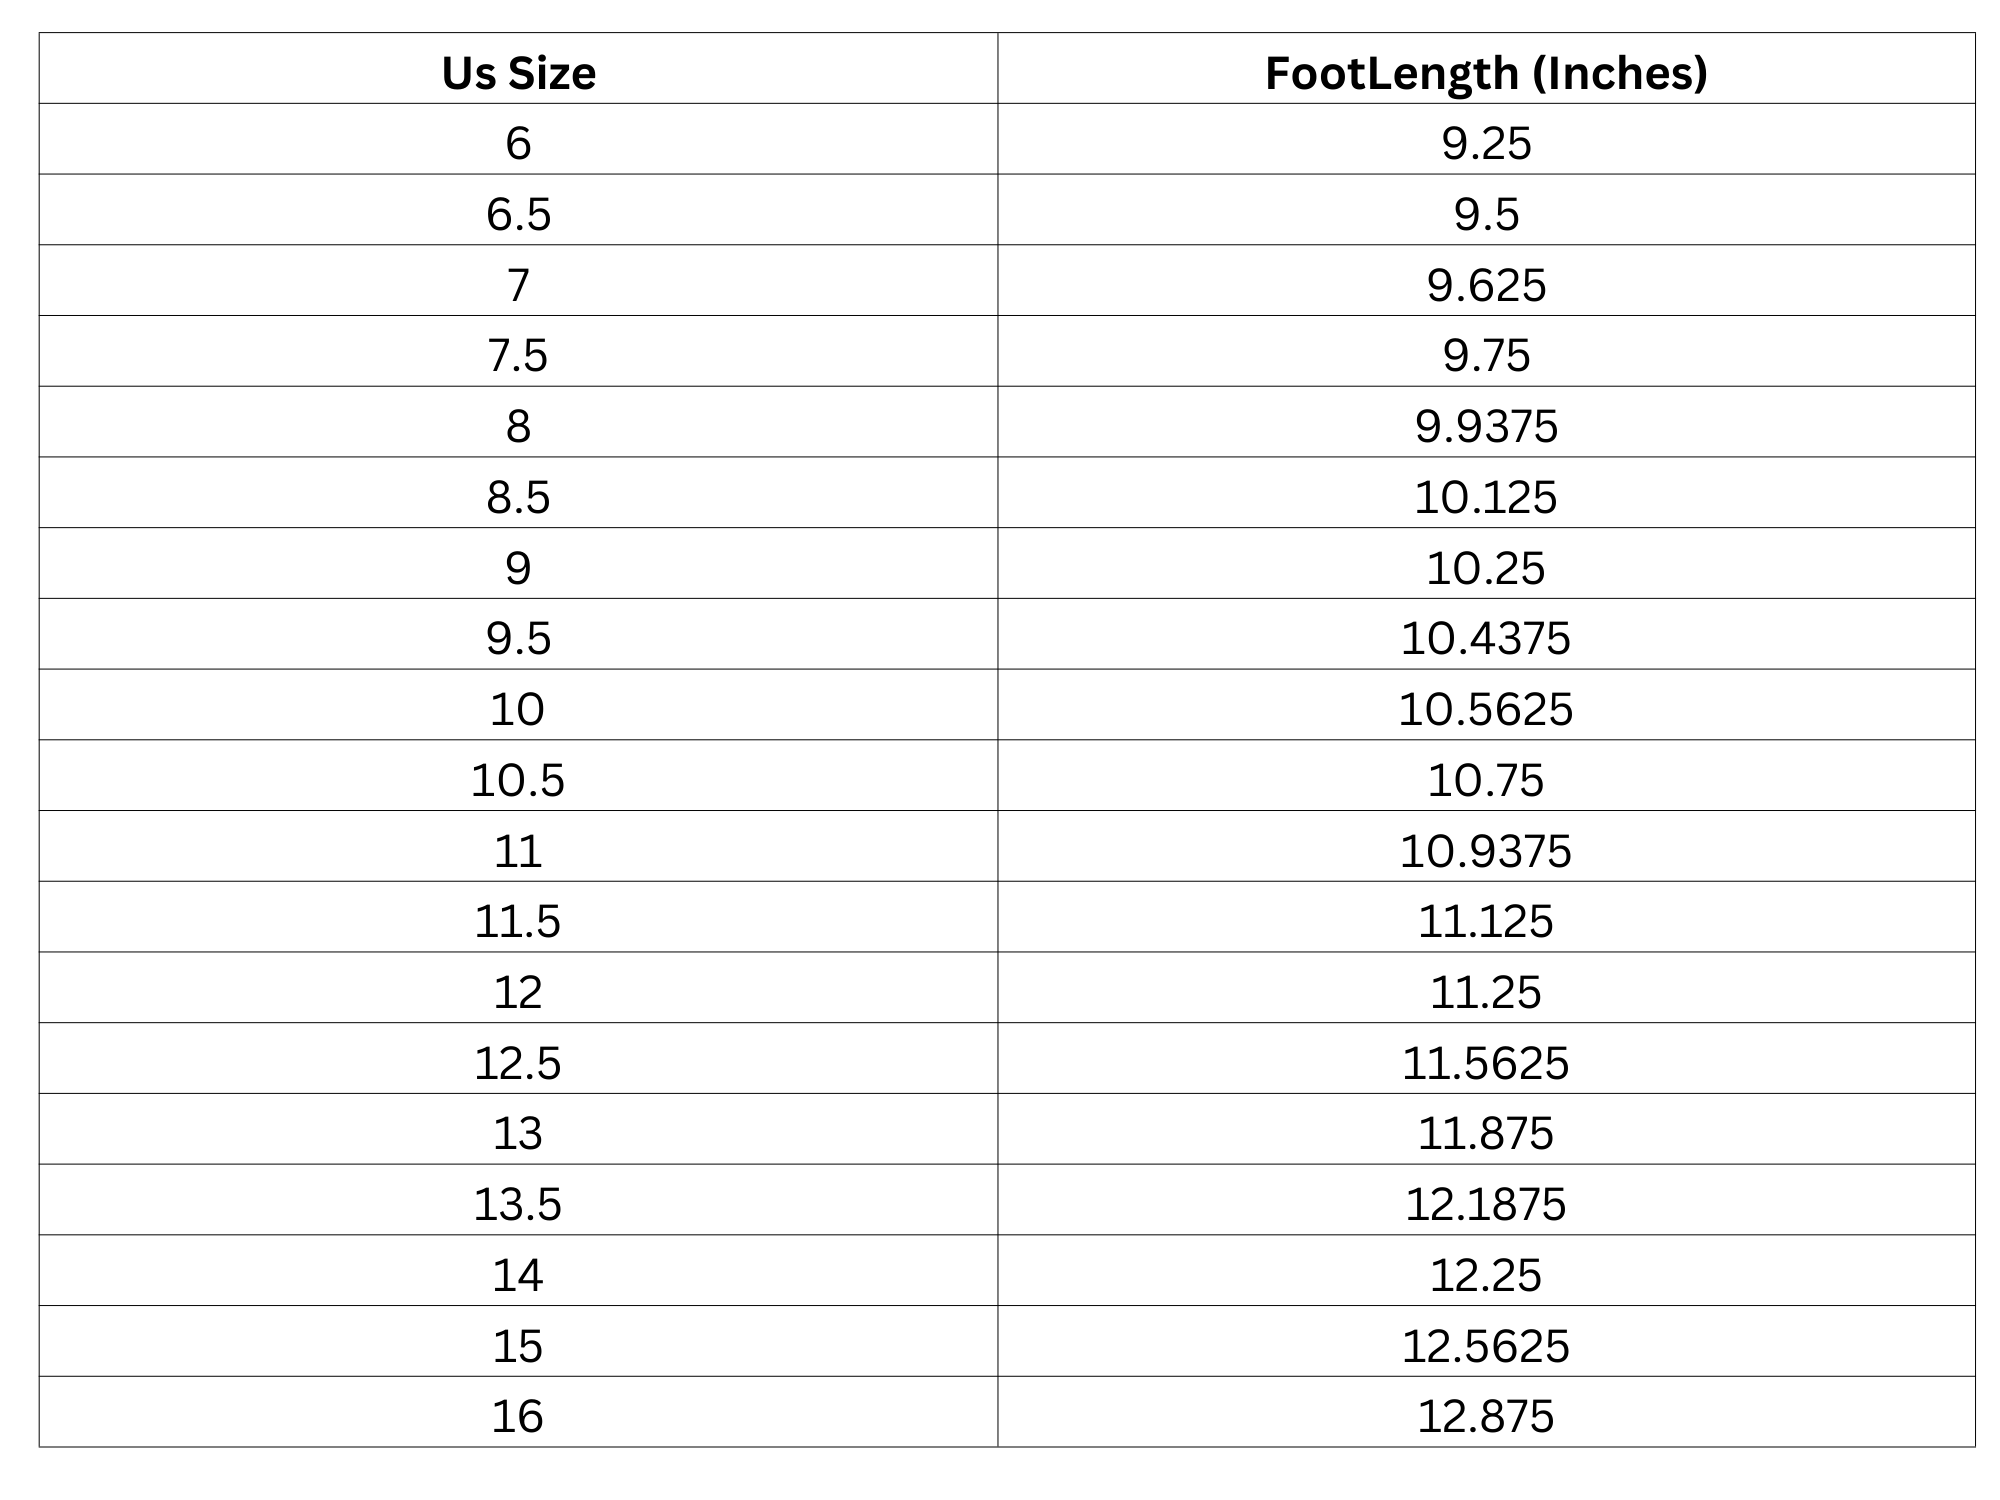Click the US size 10.5 cell
2000x1500 pixels.
[x=518, y=776]
